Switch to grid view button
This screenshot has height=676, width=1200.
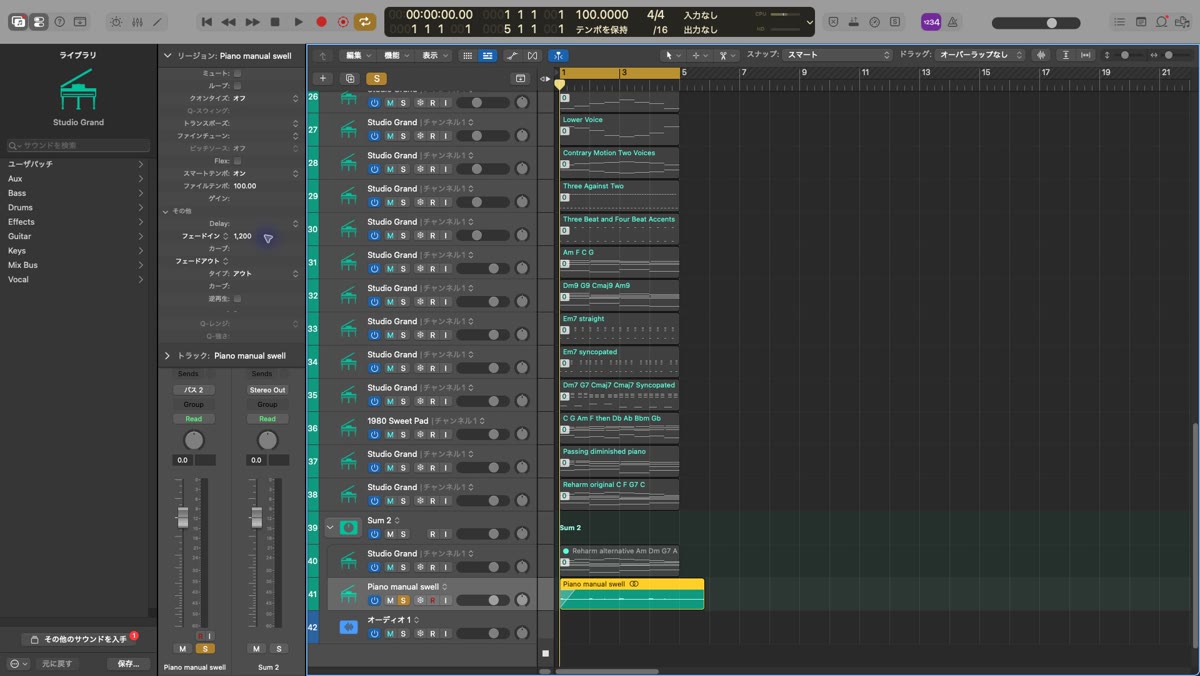point(467,55)
